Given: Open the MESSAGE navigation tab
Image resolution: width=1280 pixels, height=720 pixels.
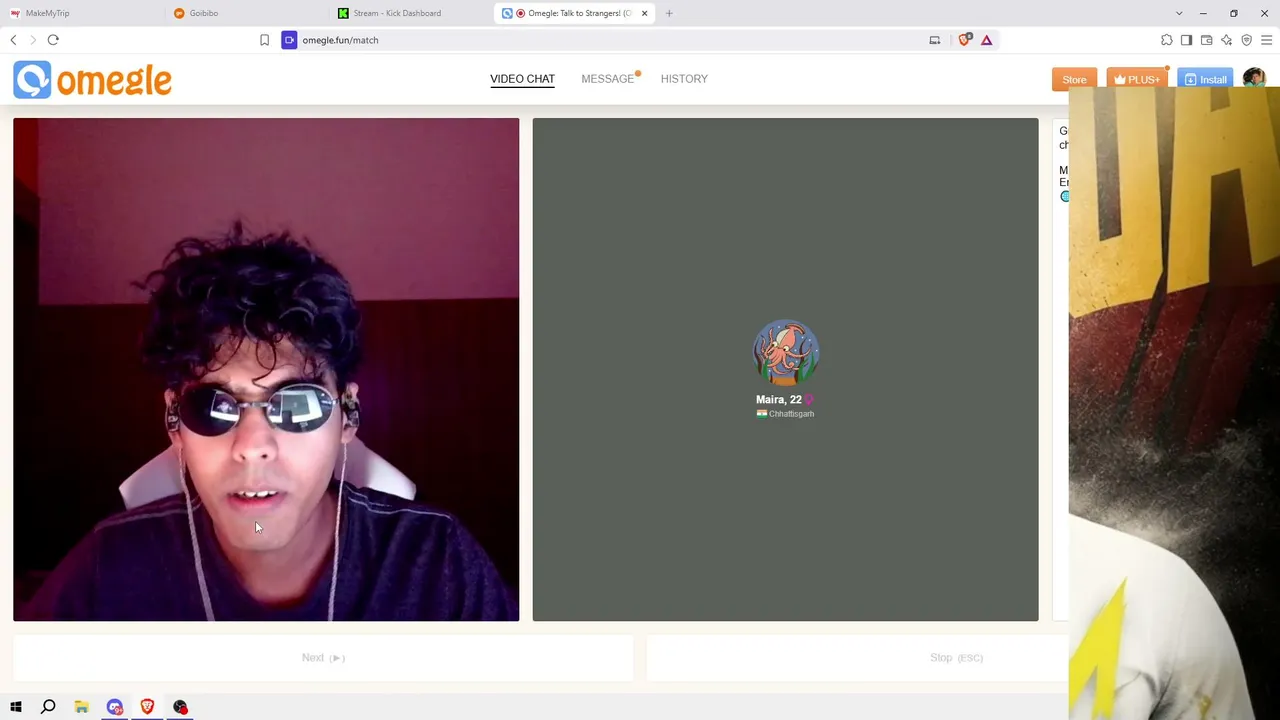Looking at the screenshot, I should point(608,79).
